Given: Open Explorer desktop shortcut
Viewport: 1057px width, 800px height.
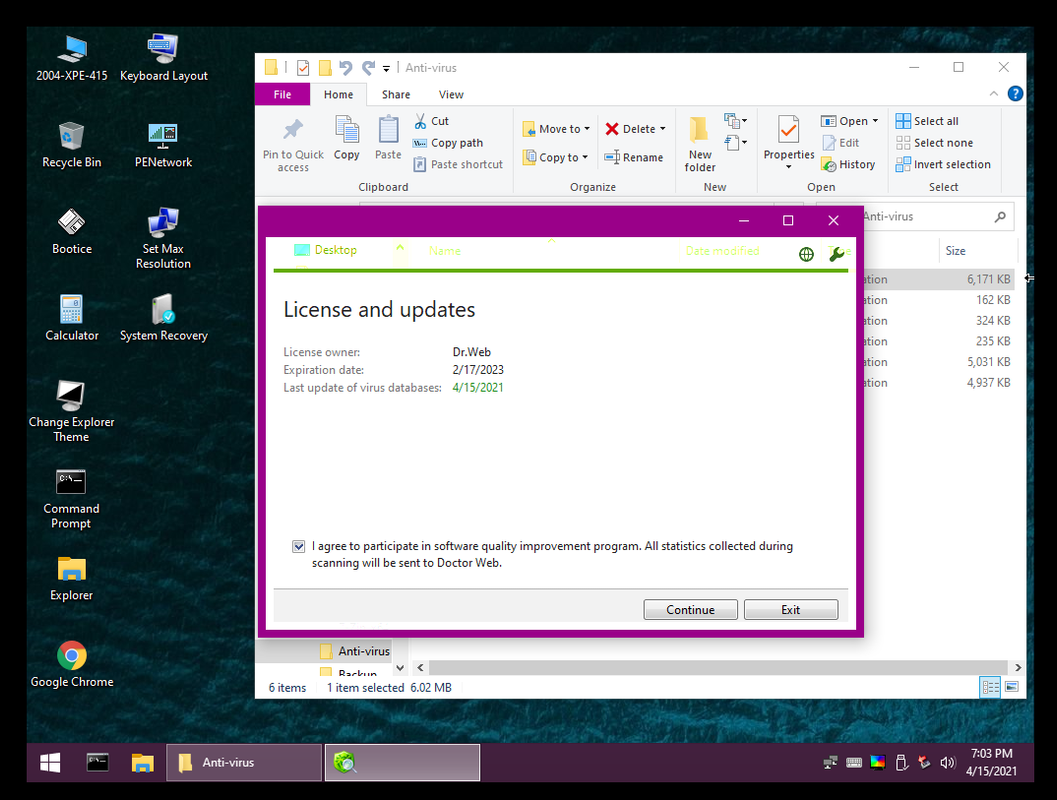Looking at the screenshot, I should 71,577.
